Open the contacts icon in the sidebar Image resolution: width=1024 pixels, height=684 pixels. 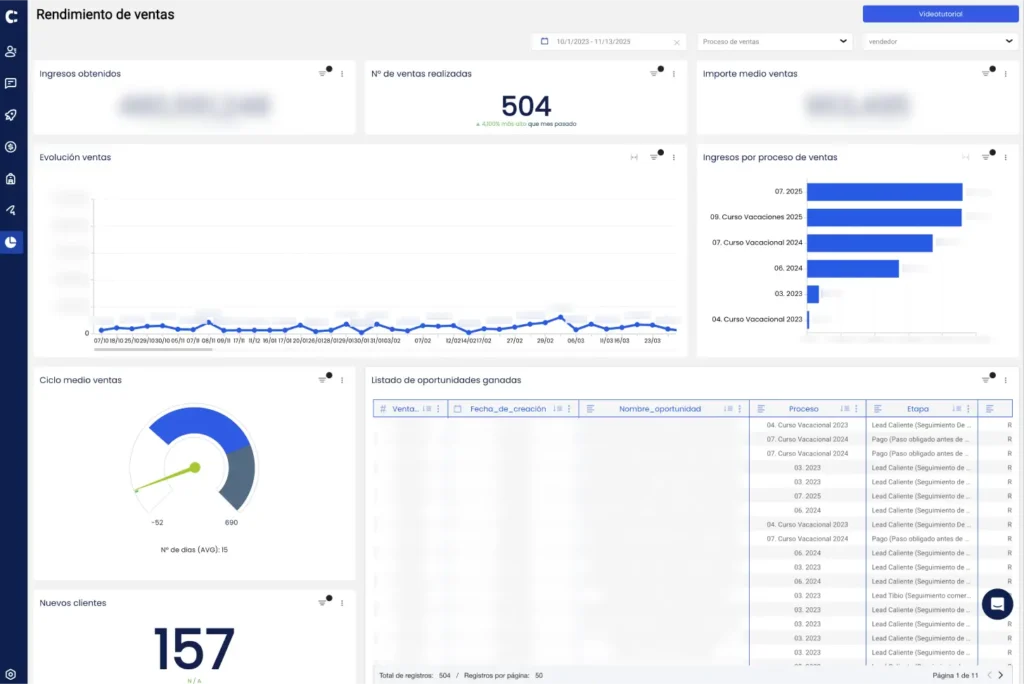11,51
